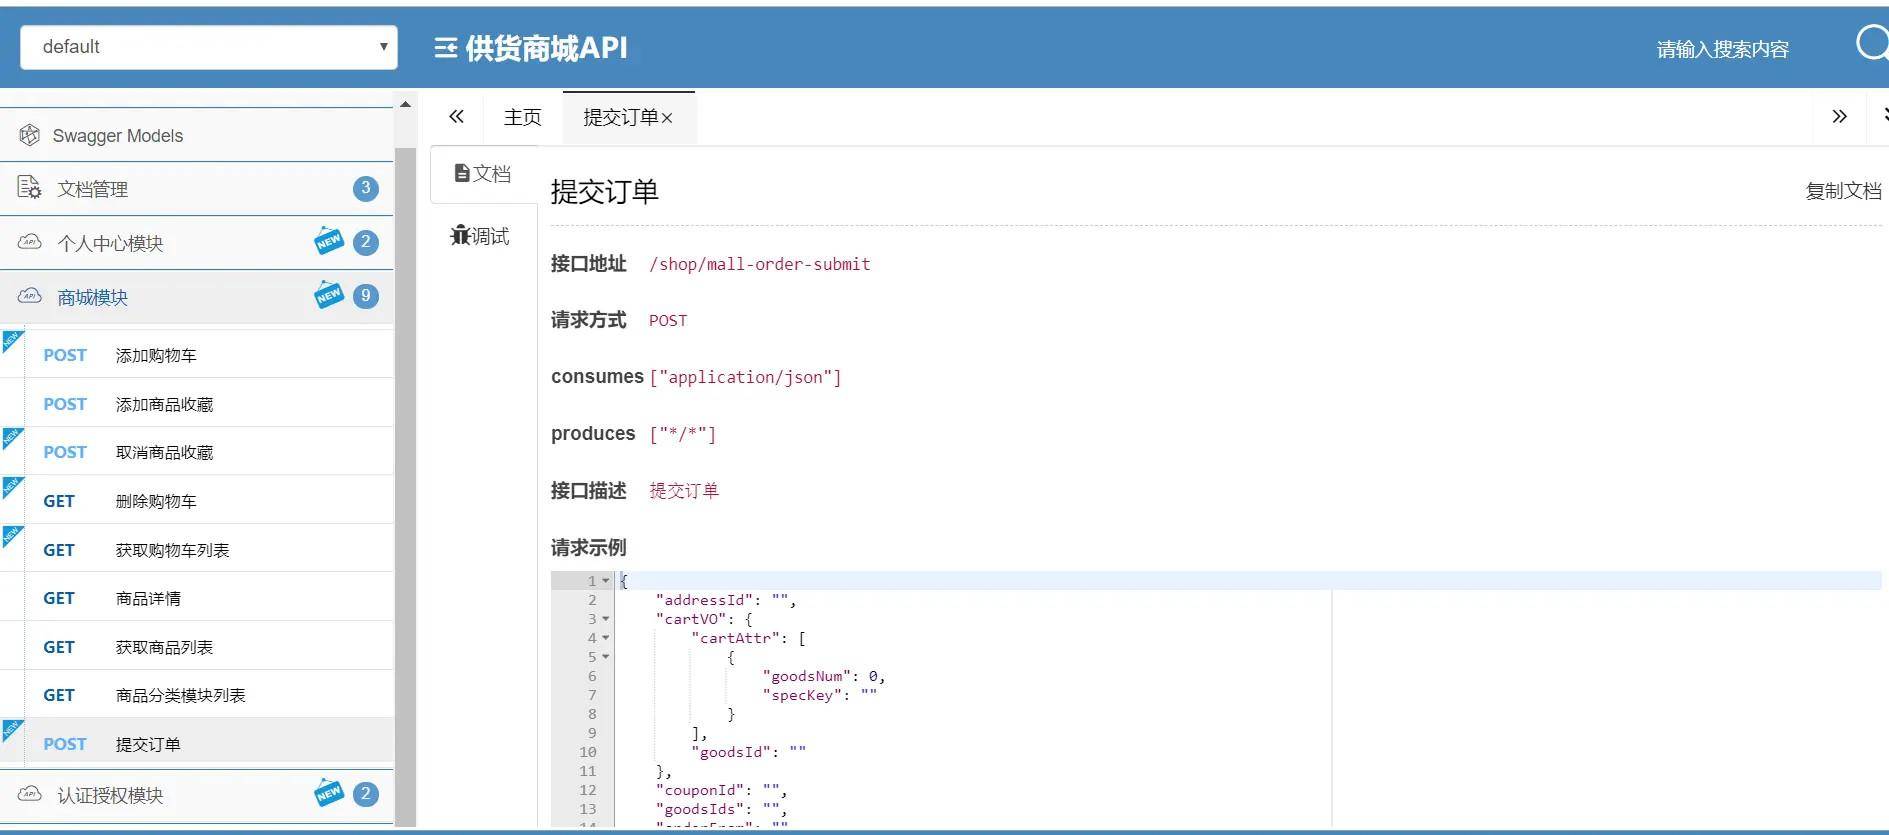Click the count badge 9 on 商城模块
Image resolution: width=1889 pixels, height=835 pixels.
[366, 296]
